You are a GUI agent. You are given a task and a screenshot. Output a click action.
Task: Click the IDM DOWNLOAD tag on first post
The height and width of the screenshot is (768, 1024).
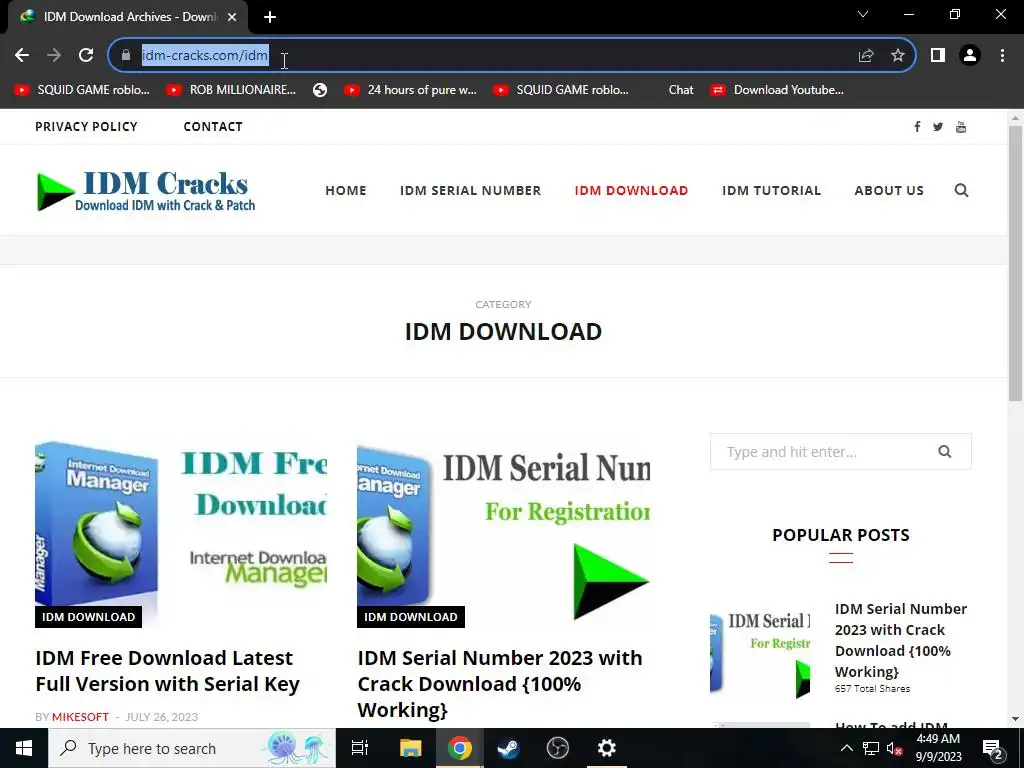coord(88,617)
